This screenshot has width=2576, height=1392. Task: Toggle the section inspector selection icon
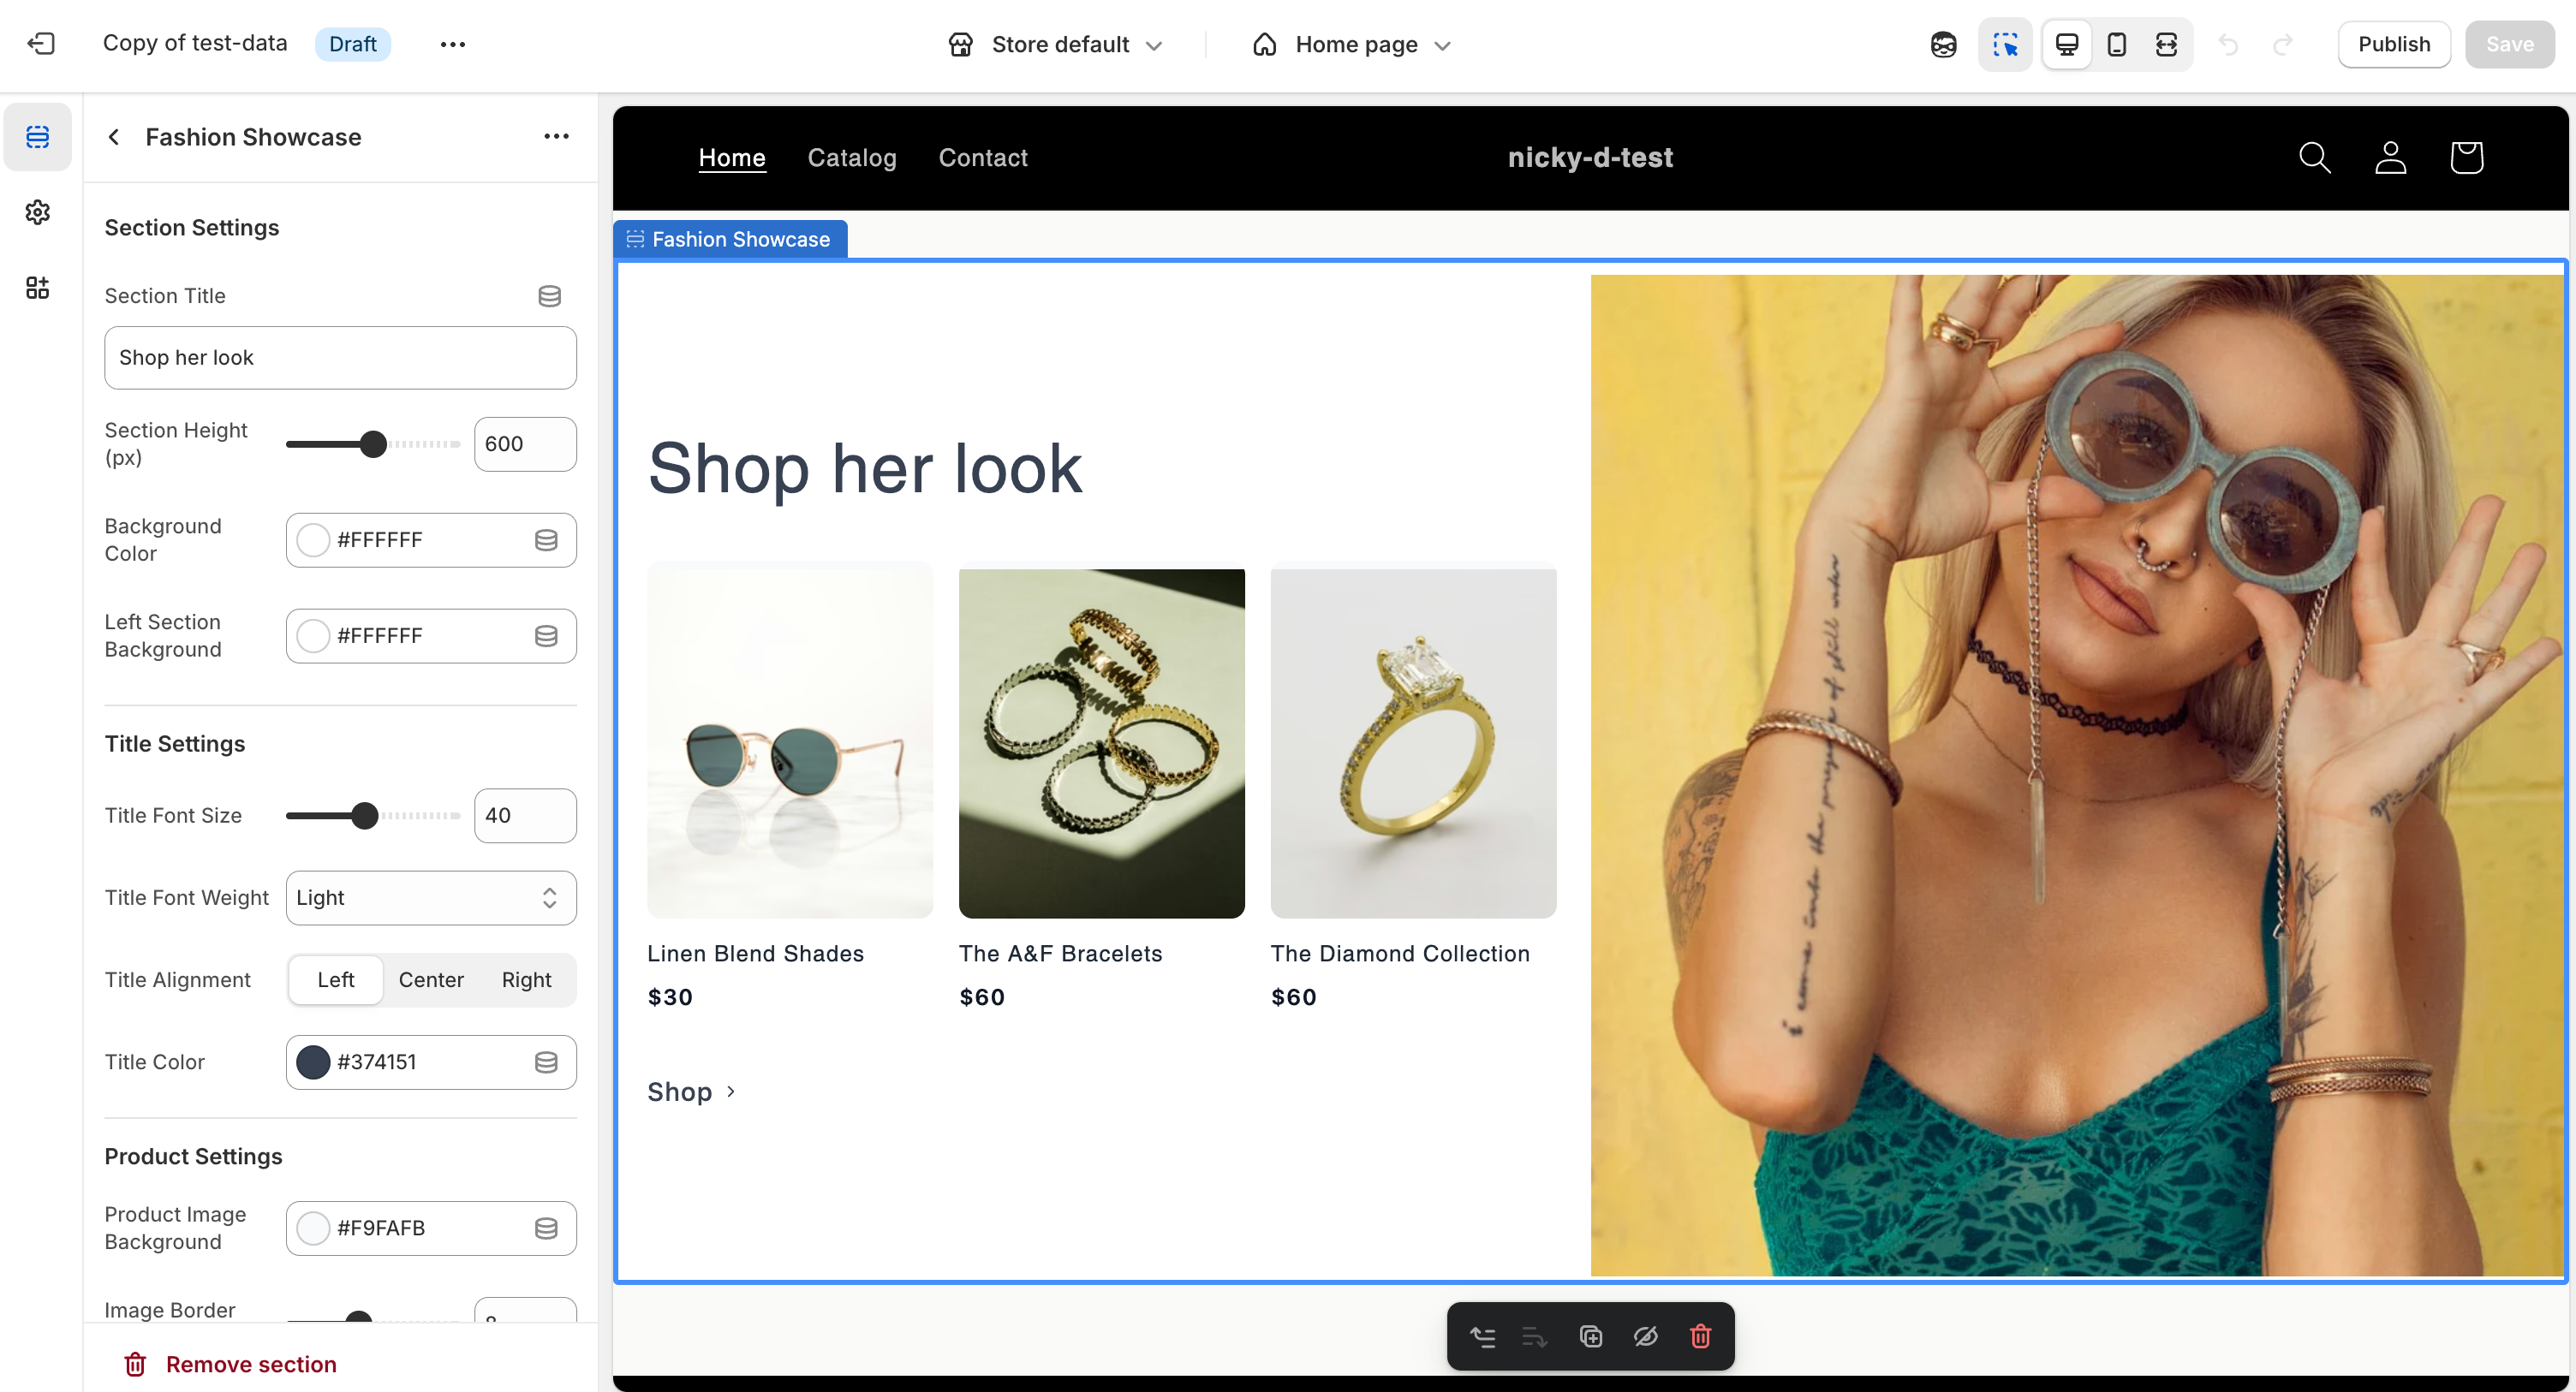2005,44
